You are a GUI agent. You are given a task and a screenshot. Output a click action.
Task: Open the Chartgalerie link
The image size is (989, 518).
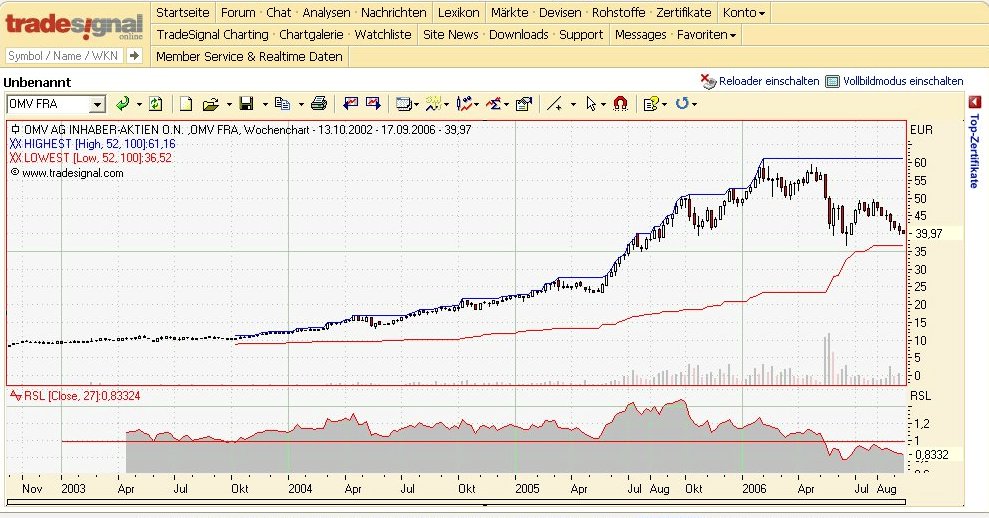pos(311,35)
